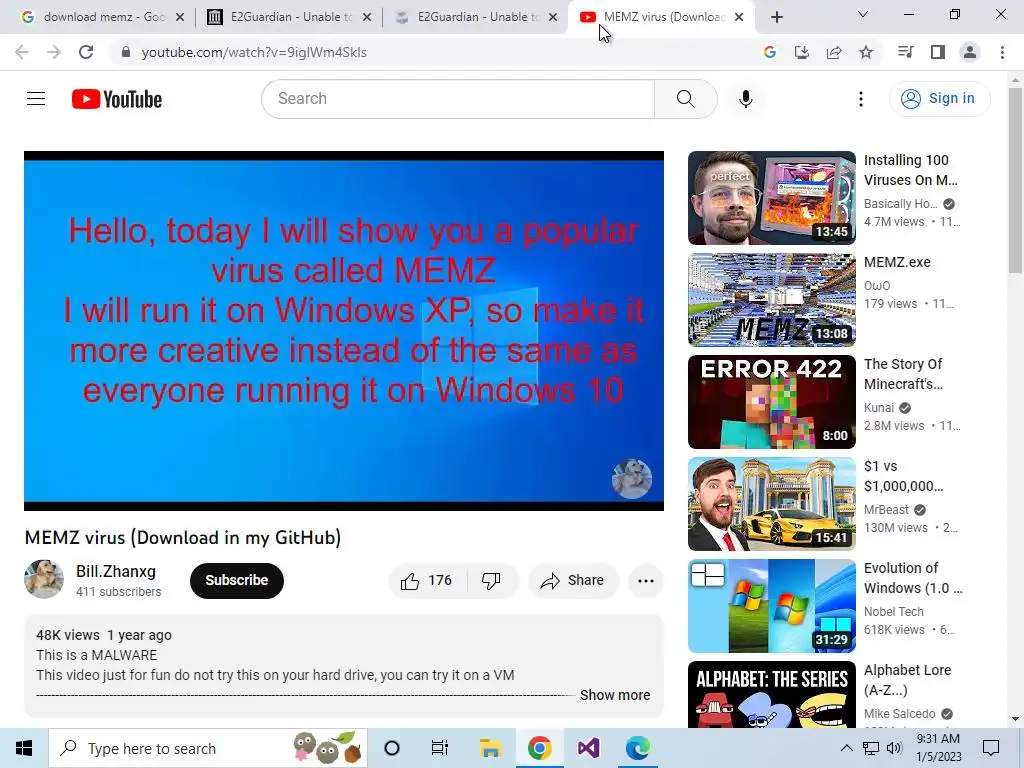Click the URL address bar
The width and height of the screenshot is (1024, 768).
(x=431, y=52)
